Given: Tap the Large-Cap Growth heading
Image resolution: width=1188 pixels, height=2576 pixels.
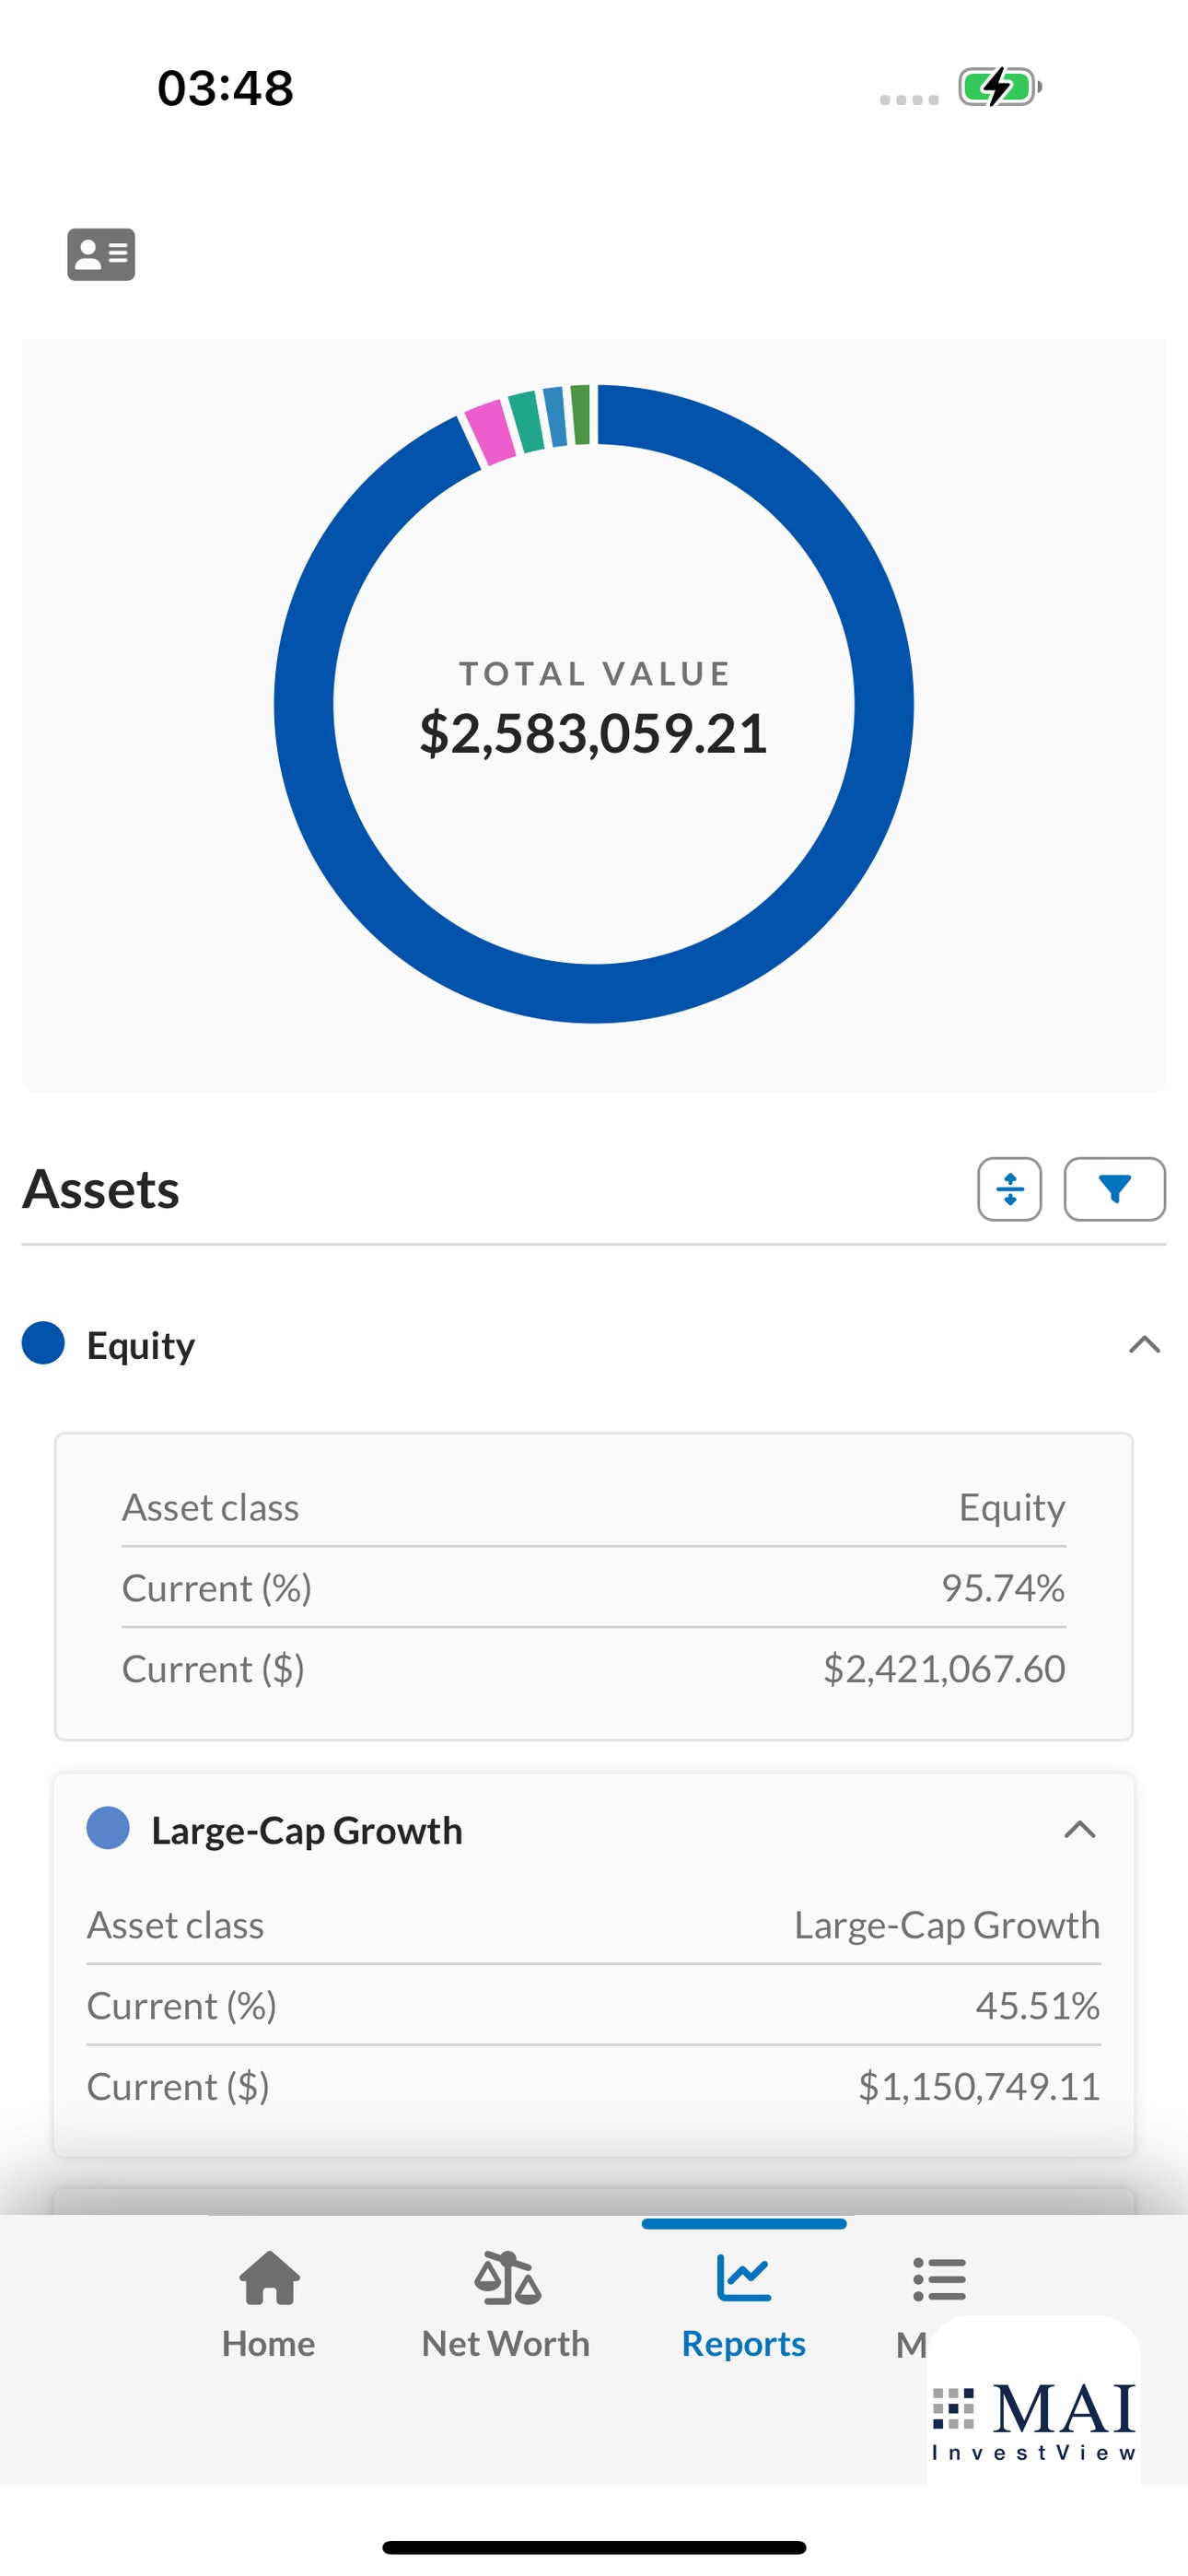Looking at the screenshot, I should click(x=307, y=1830).
